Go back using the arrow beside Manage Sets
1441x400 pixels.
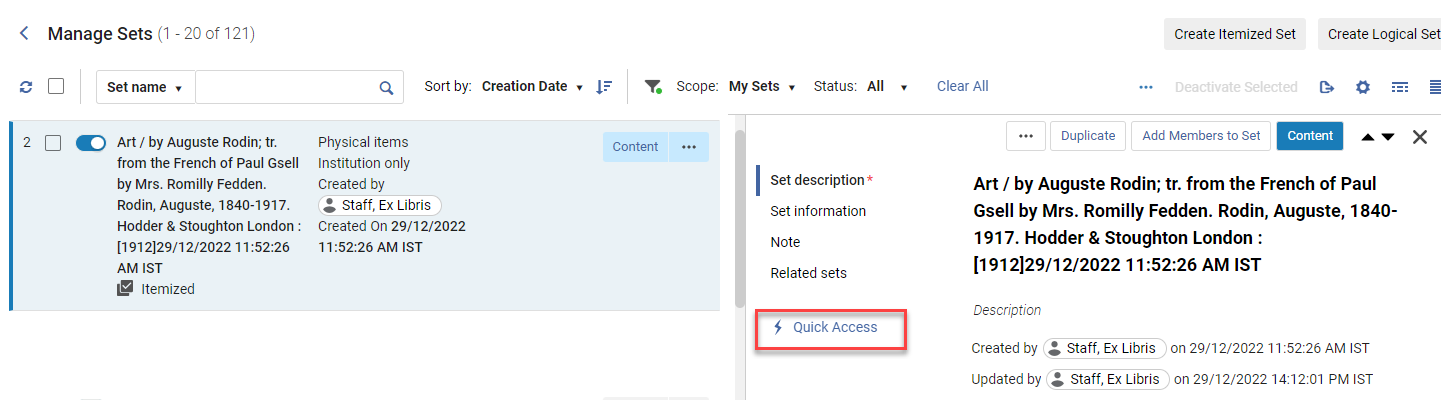(x=24, y=34)
